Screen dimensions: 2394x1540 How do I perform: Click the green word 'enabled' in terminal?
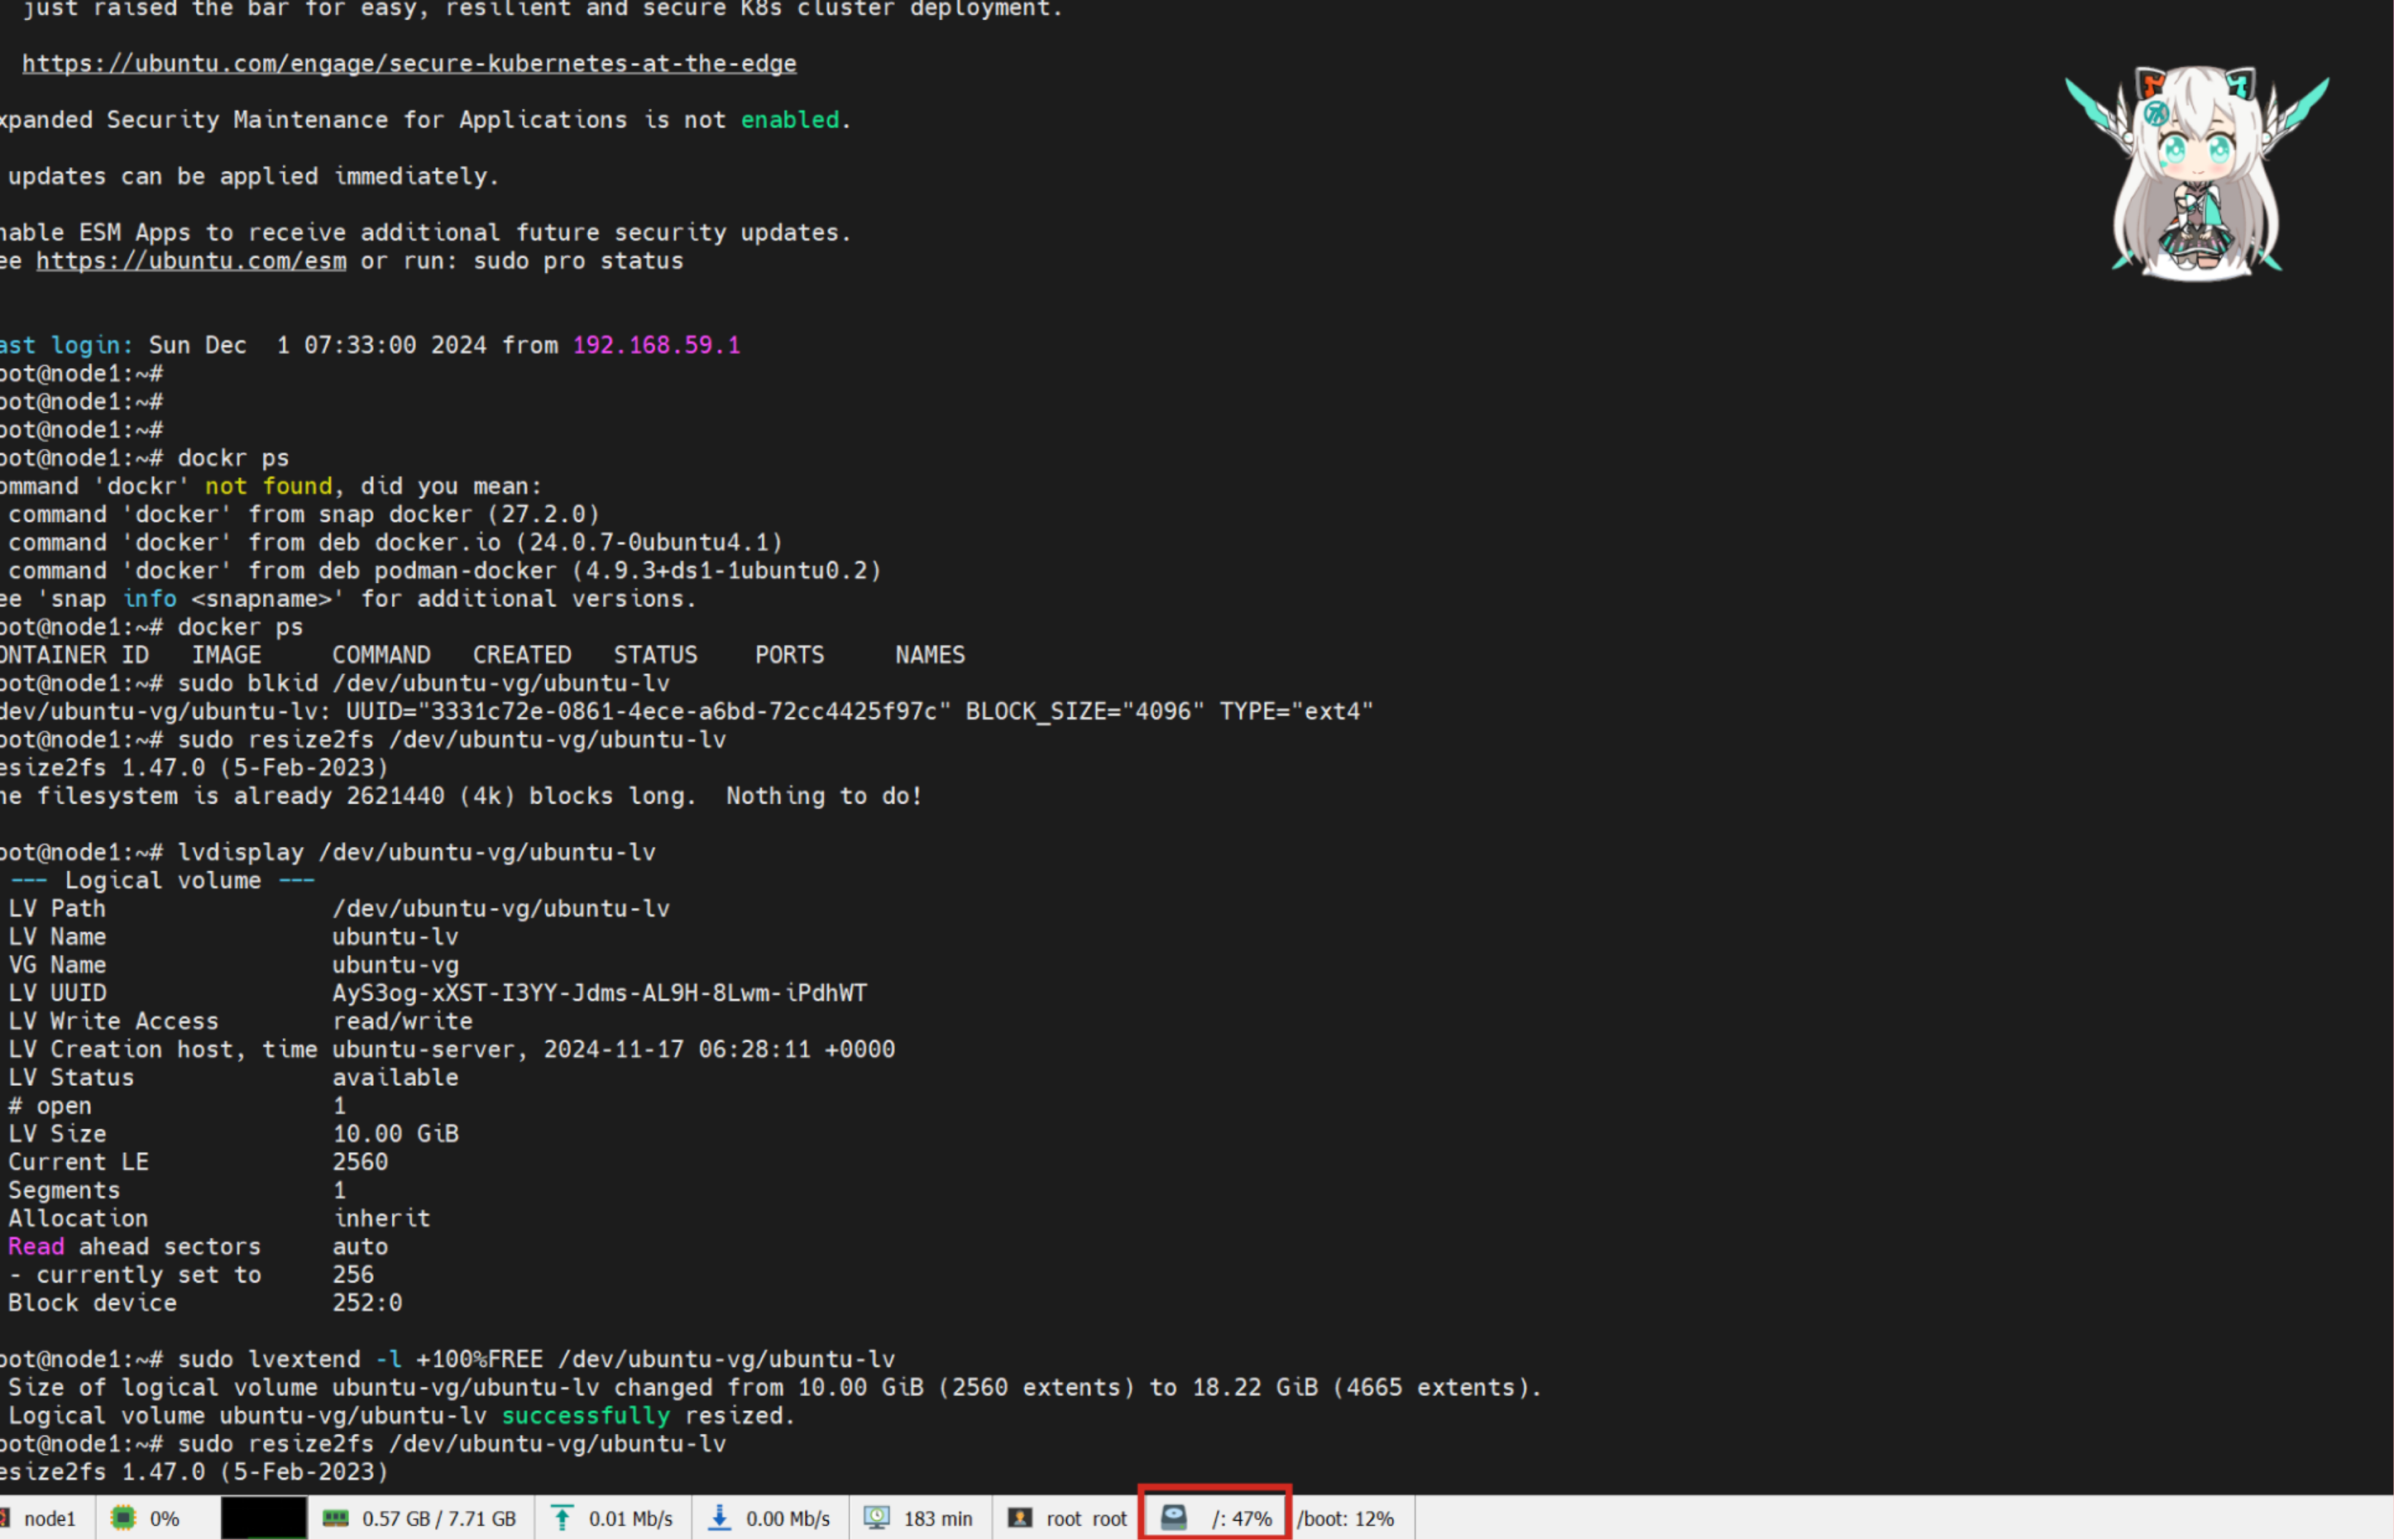[790, 120]
